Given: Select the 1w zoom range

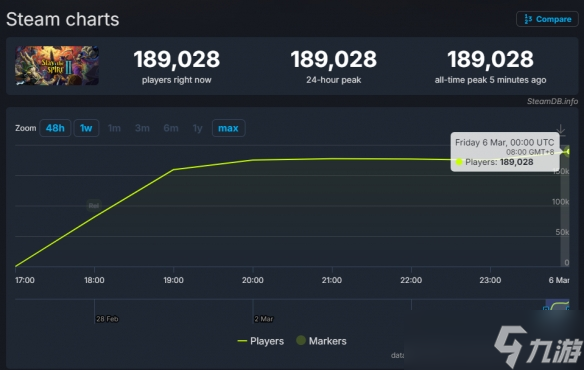Looking at the screenshot, I should (x=86, y=128).
